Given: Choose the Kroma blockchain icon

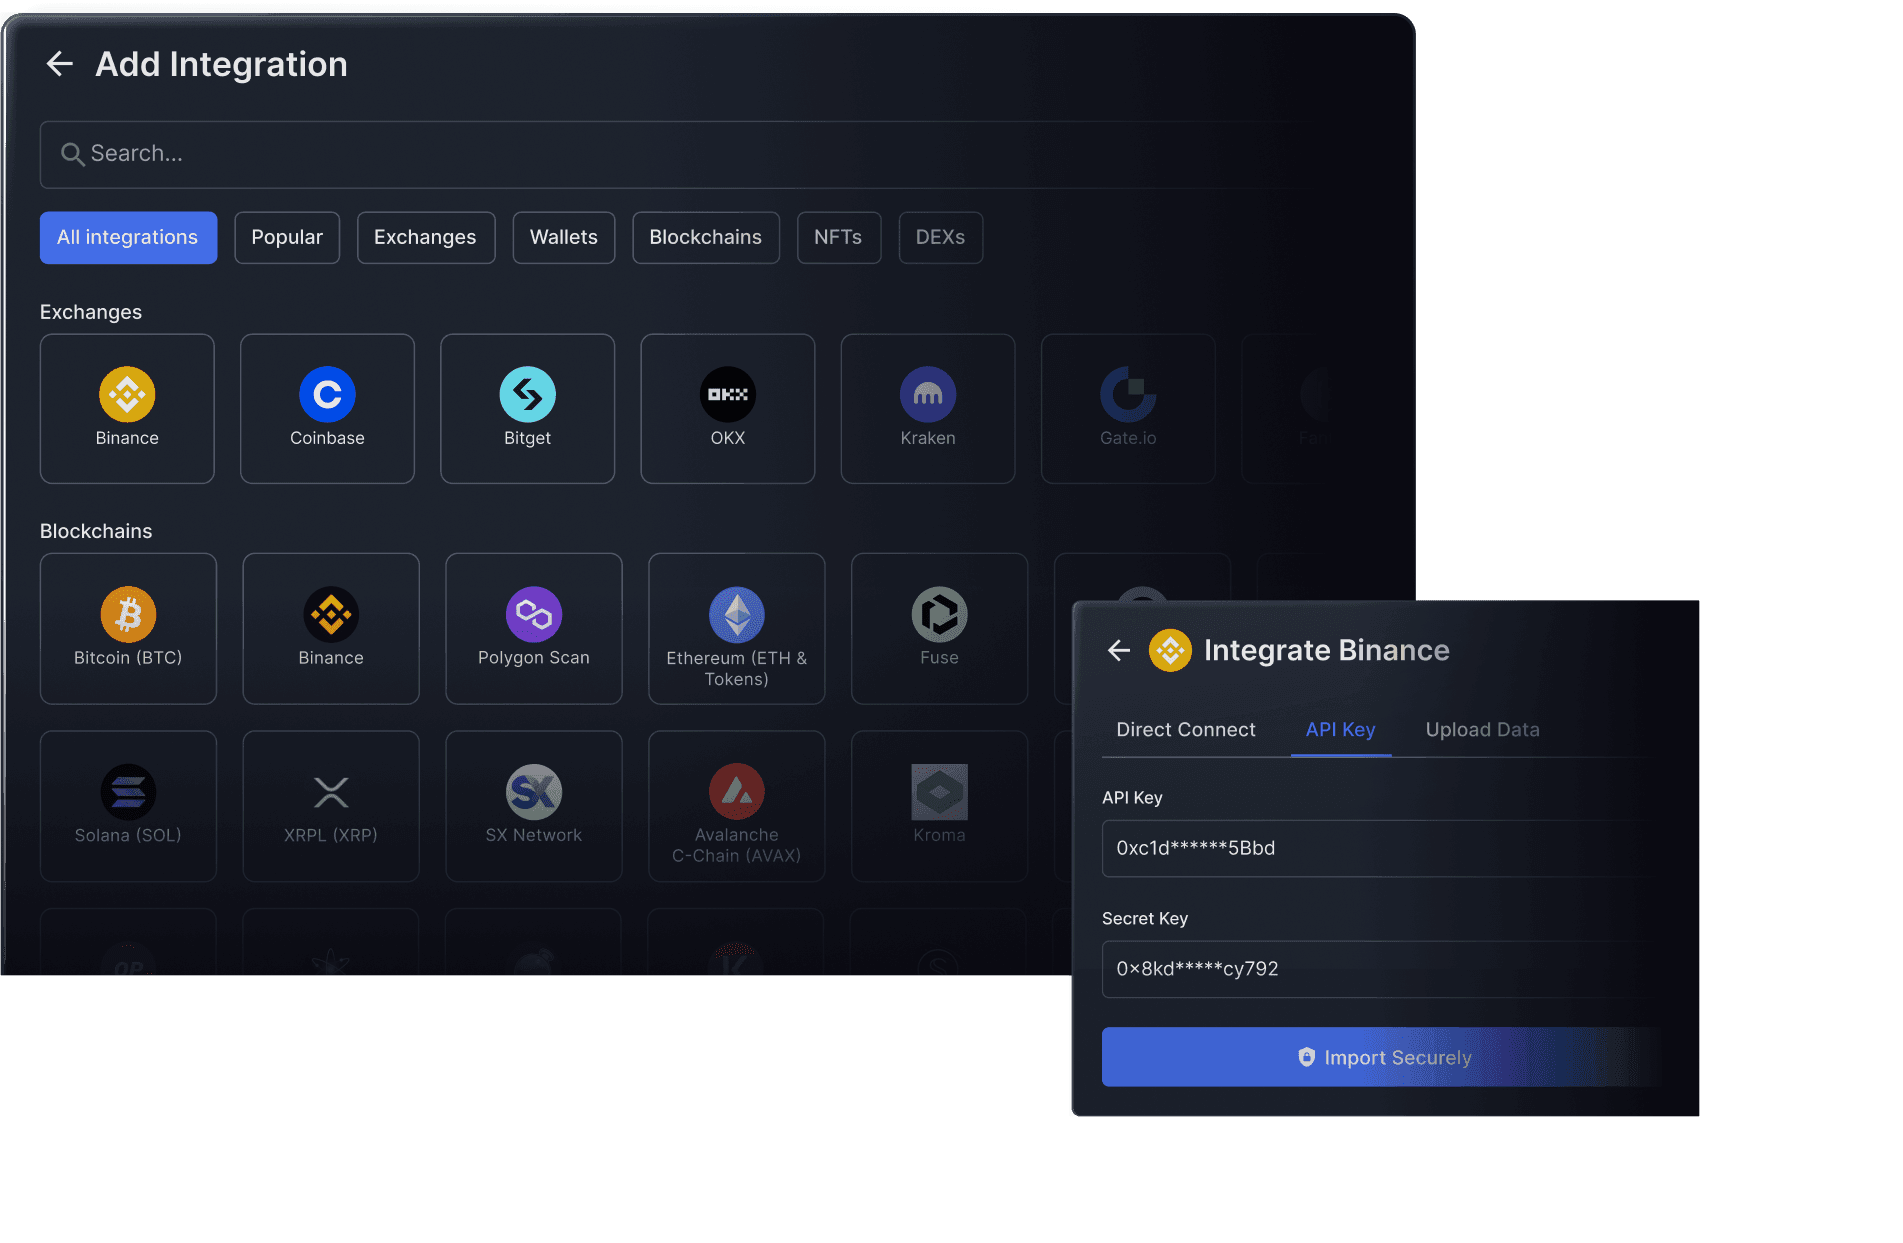Looking at the screenshot, I should pyautogui.click(x=940, y=792).
